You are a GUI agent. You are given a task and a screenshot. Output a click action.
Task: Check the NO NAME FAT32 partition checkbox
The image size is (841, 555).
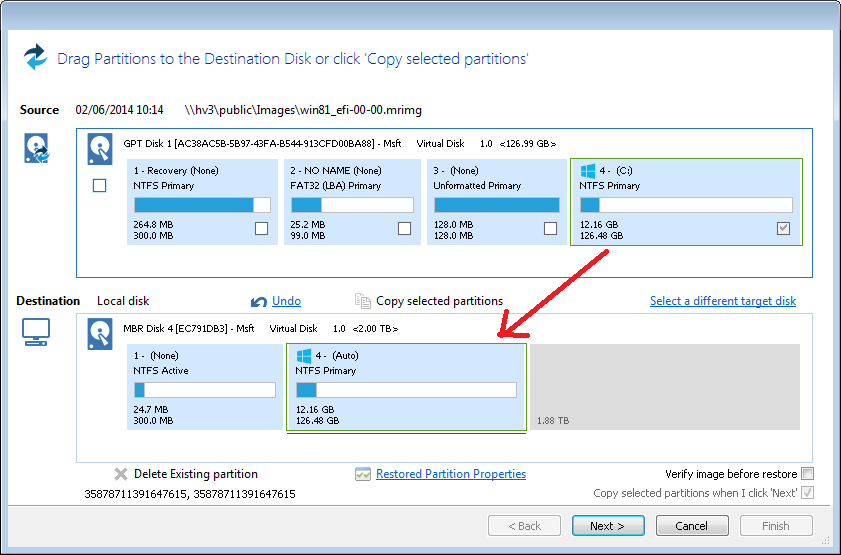coord(404,229)
